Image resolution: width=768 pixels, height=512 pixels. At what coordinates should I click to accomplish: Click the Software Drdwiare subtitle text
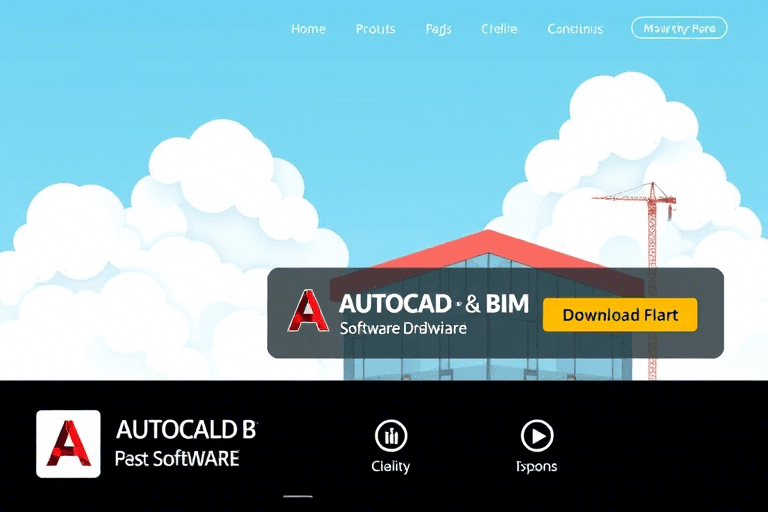coord(403,328)
